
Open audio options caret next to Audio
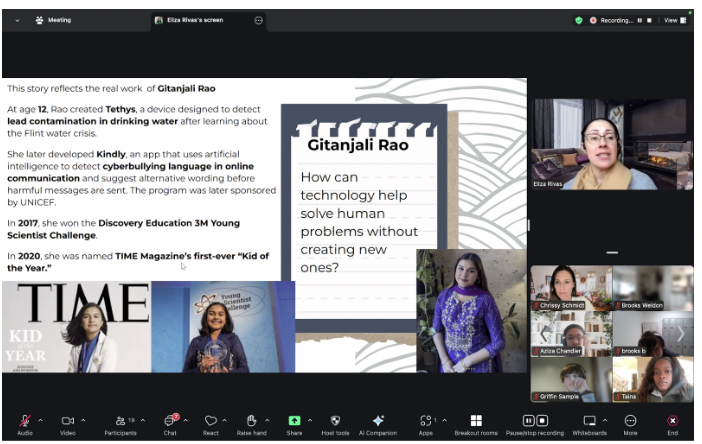[x=40, y=420]
